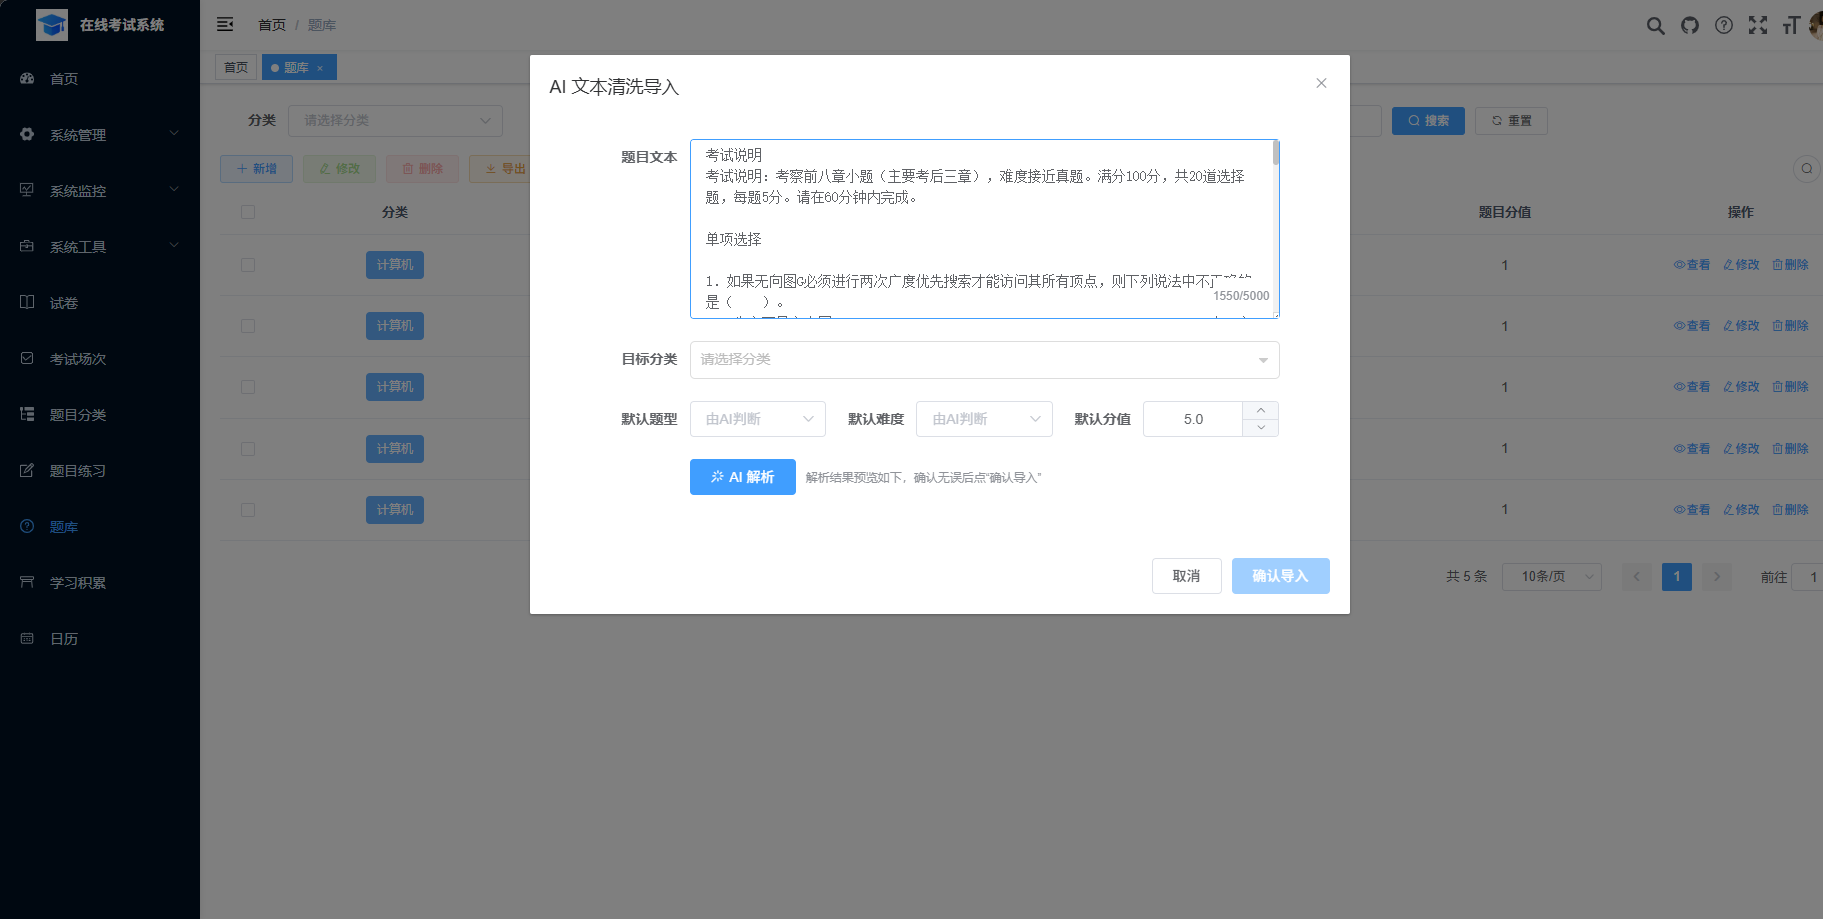Increase the 默认分值 with up arrow

[1261, 410]
